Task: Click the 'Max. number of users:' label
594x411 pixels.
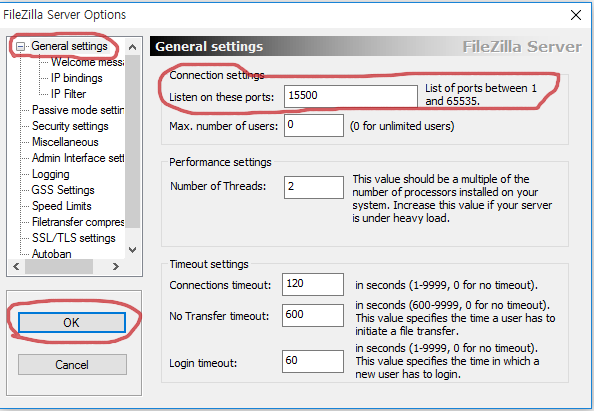Action: 224,126
